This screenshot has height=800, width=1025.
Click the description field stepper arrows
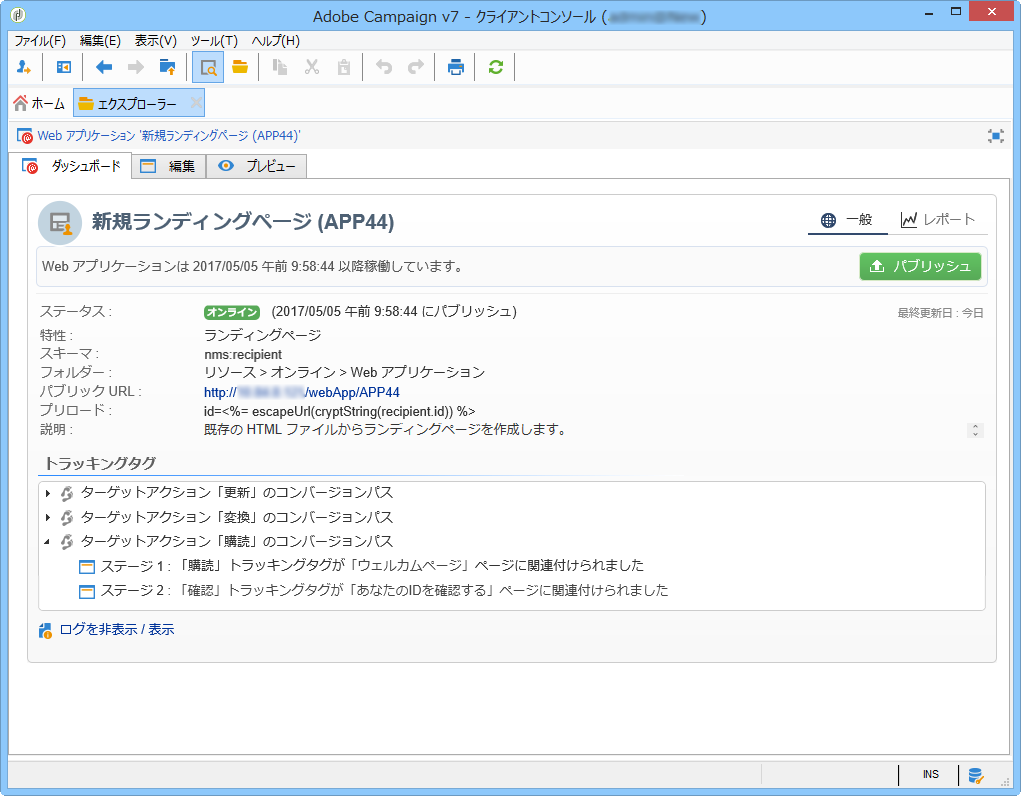tap(975, 431)
